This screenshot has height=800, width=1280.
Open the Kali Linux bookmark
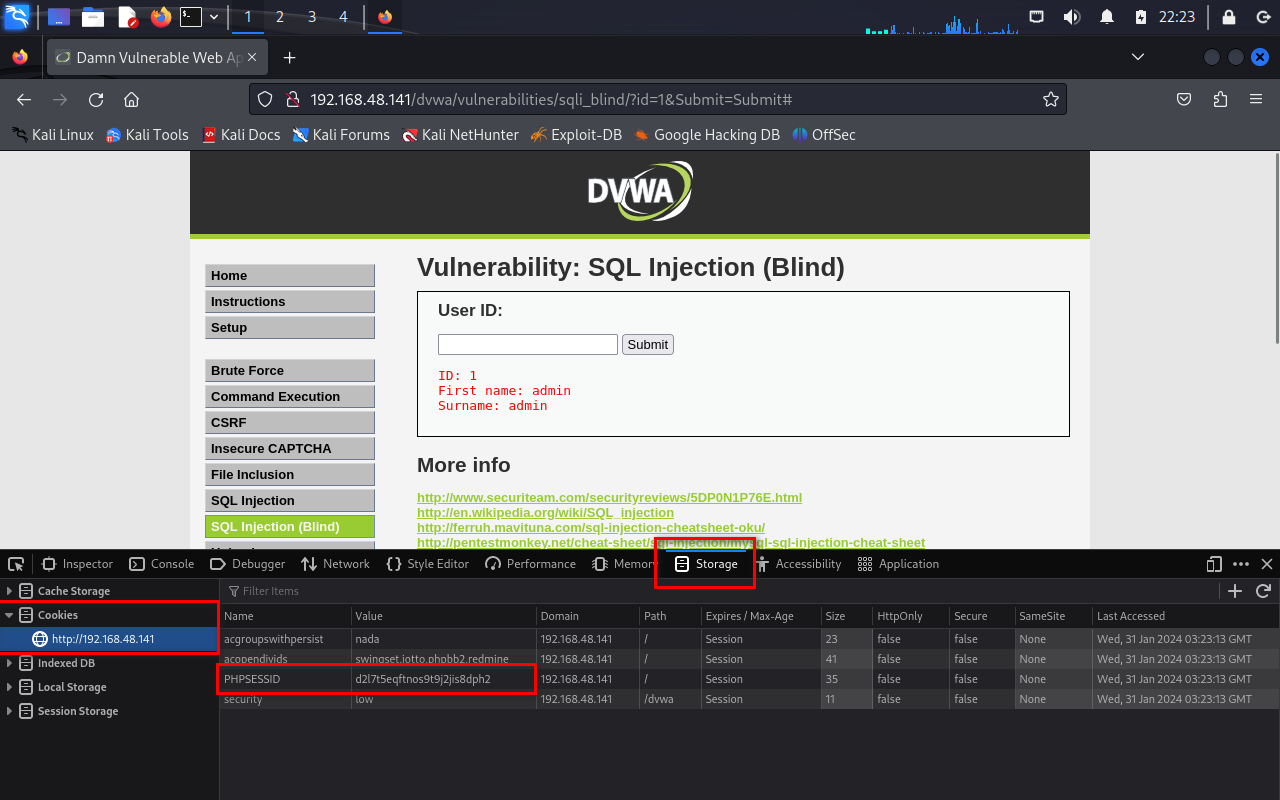pyautogui.click(x=52, y=134)
